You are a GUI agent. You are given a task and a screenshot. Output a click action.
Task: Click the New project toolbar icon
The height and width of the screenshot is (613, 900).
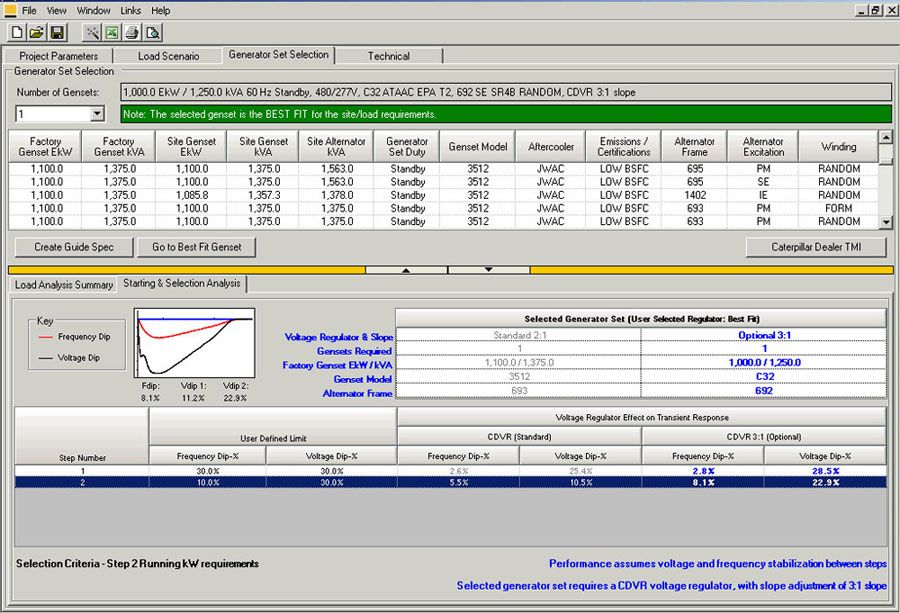click(x=17, y=33)
